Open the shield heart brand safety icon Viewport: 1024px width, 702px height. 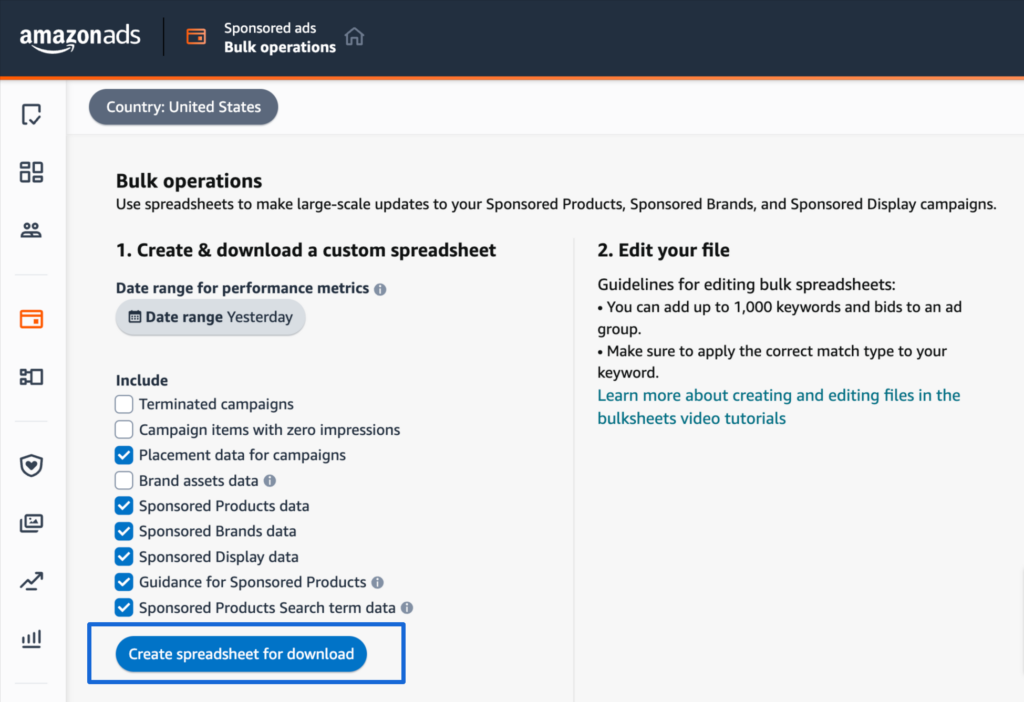tap(31, 466)
